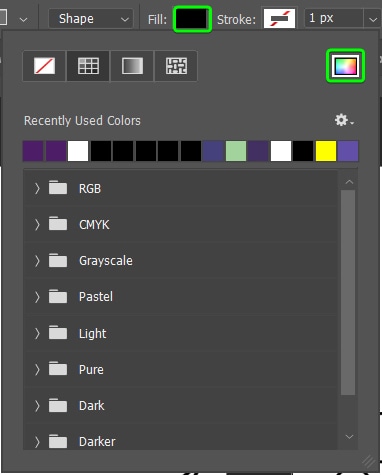Expand the CMYK swatch folder
Screen dimensions: 382x475
[37, 225]
